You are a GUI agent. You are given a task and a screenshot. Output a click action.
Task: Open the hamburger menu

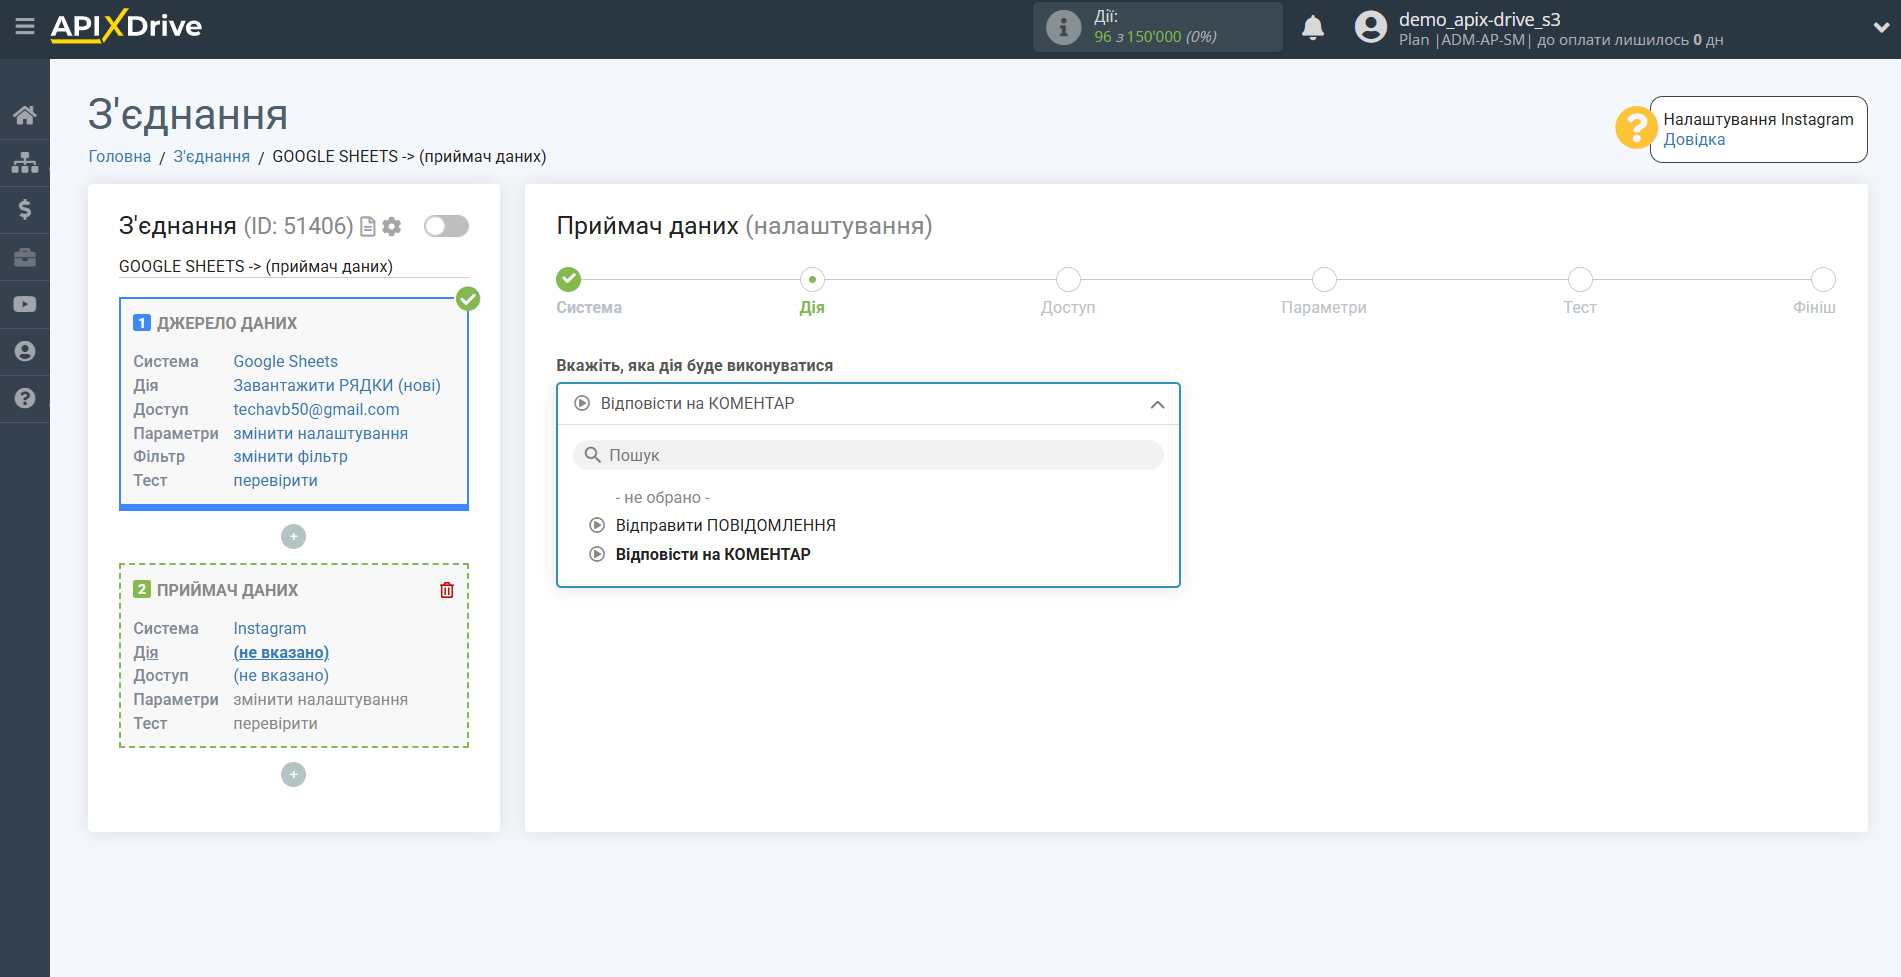(x=25, y=27)
